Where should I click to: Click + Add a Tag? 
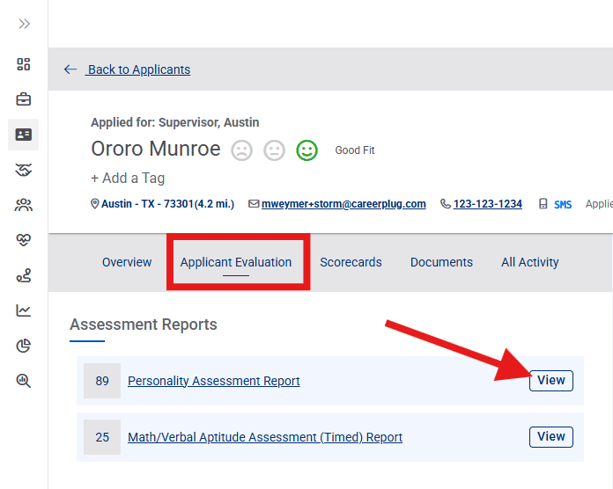(128, 178)
